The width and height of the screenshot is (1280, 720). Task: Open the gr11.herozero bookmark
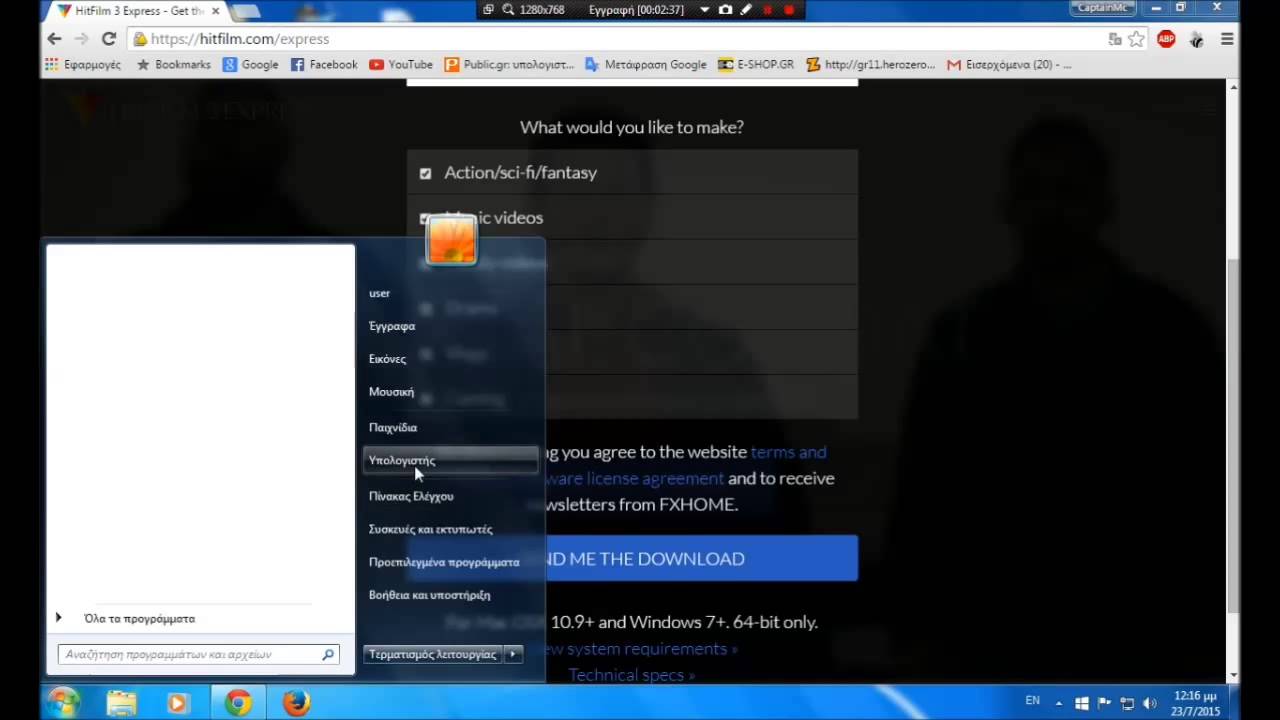click(870, 64)
